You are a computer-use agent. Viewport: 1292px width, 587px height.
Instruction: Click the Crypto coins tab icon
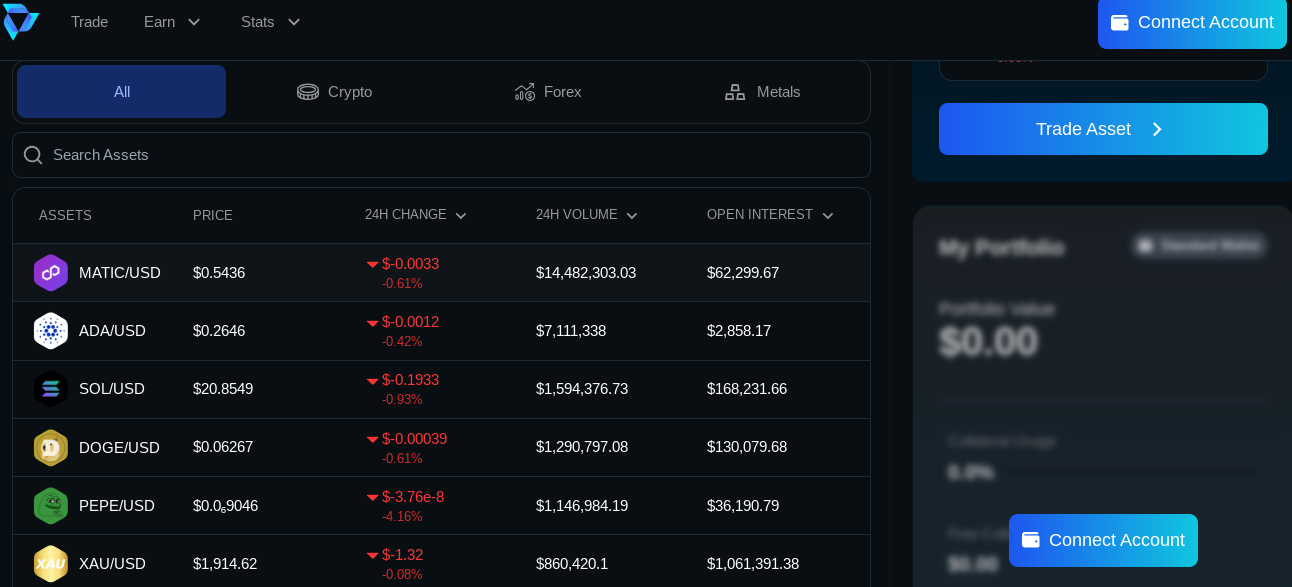[308, 92]
